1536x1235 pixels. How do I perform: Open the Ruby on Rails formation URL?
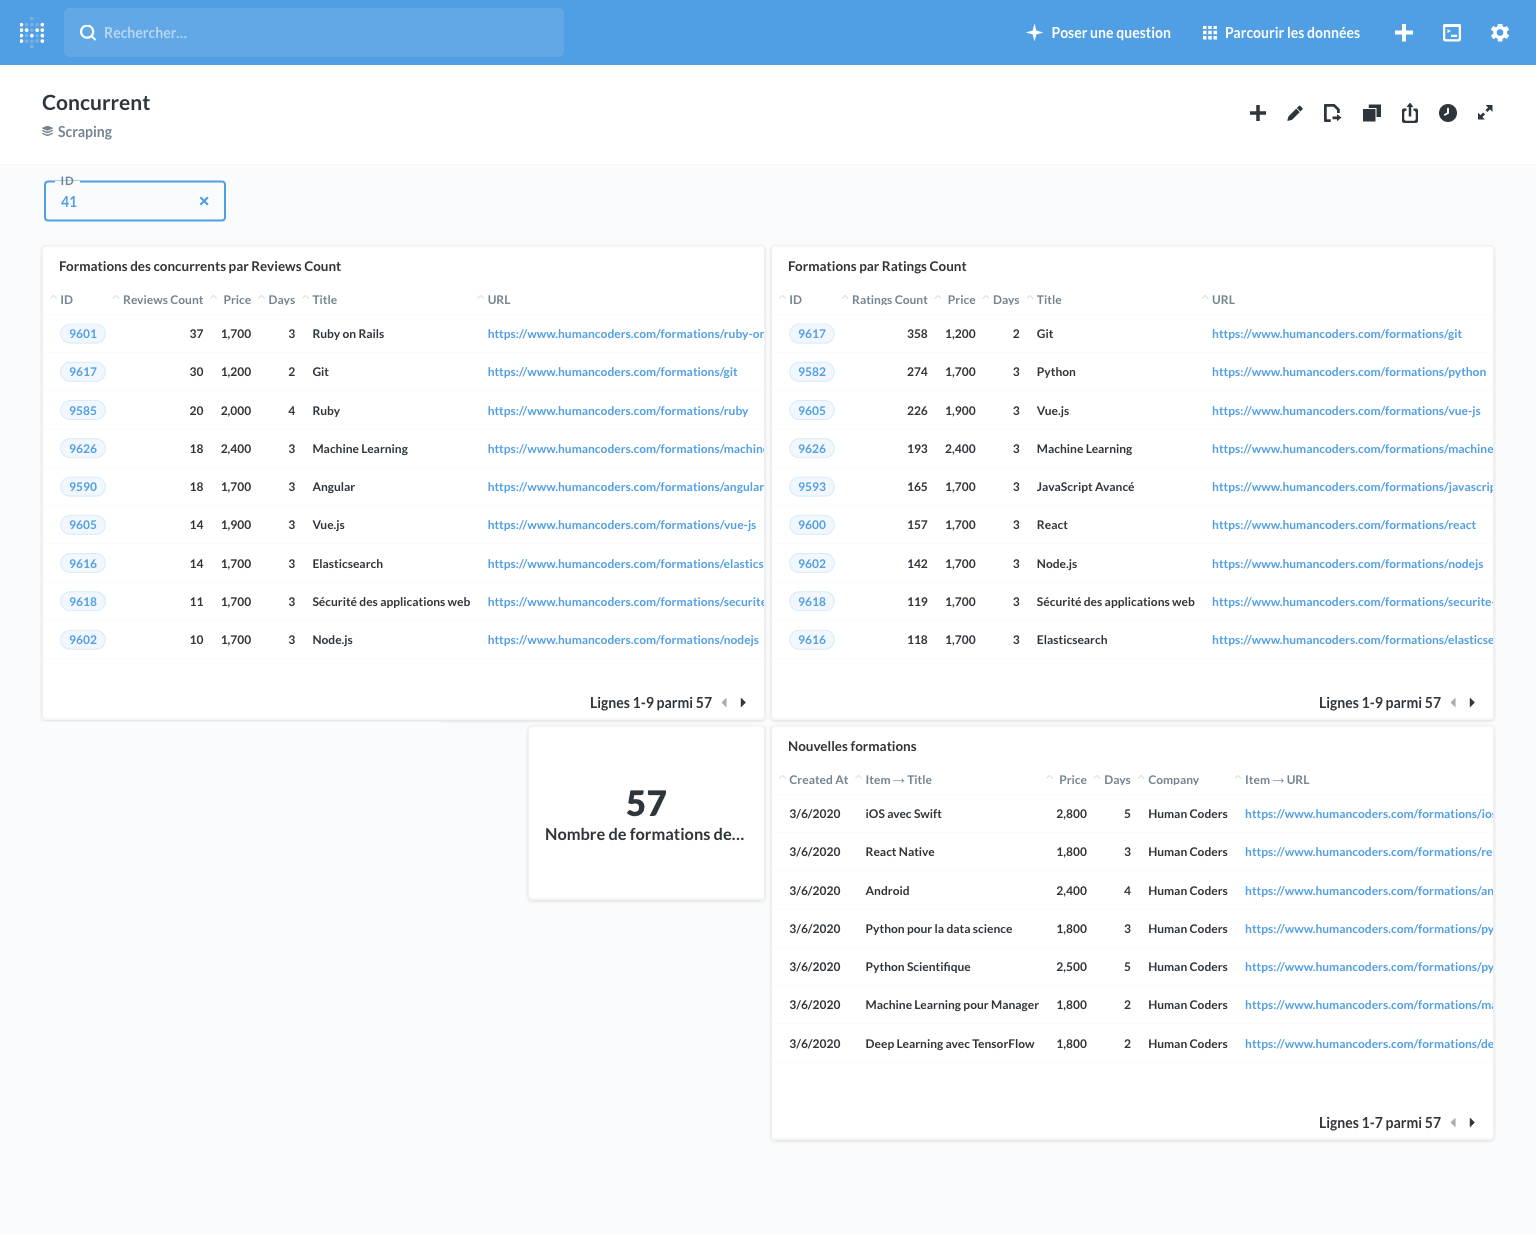point(625,334)
